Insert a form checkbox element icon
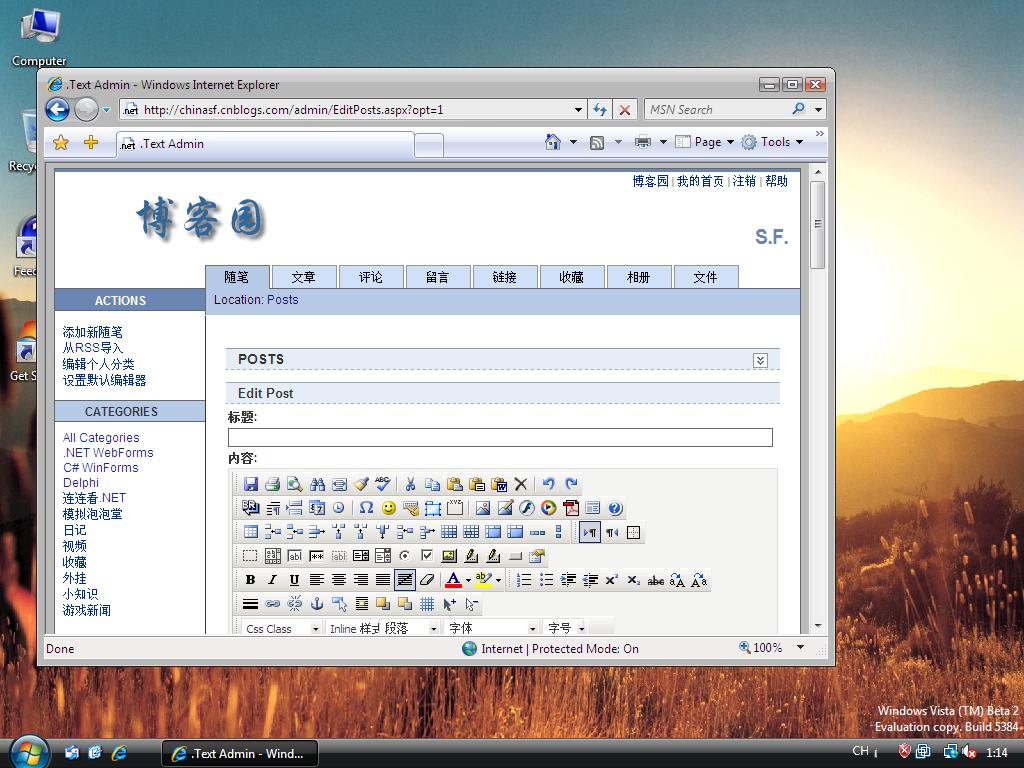The width and height of the screenshot is (1024, 768). 426,556
